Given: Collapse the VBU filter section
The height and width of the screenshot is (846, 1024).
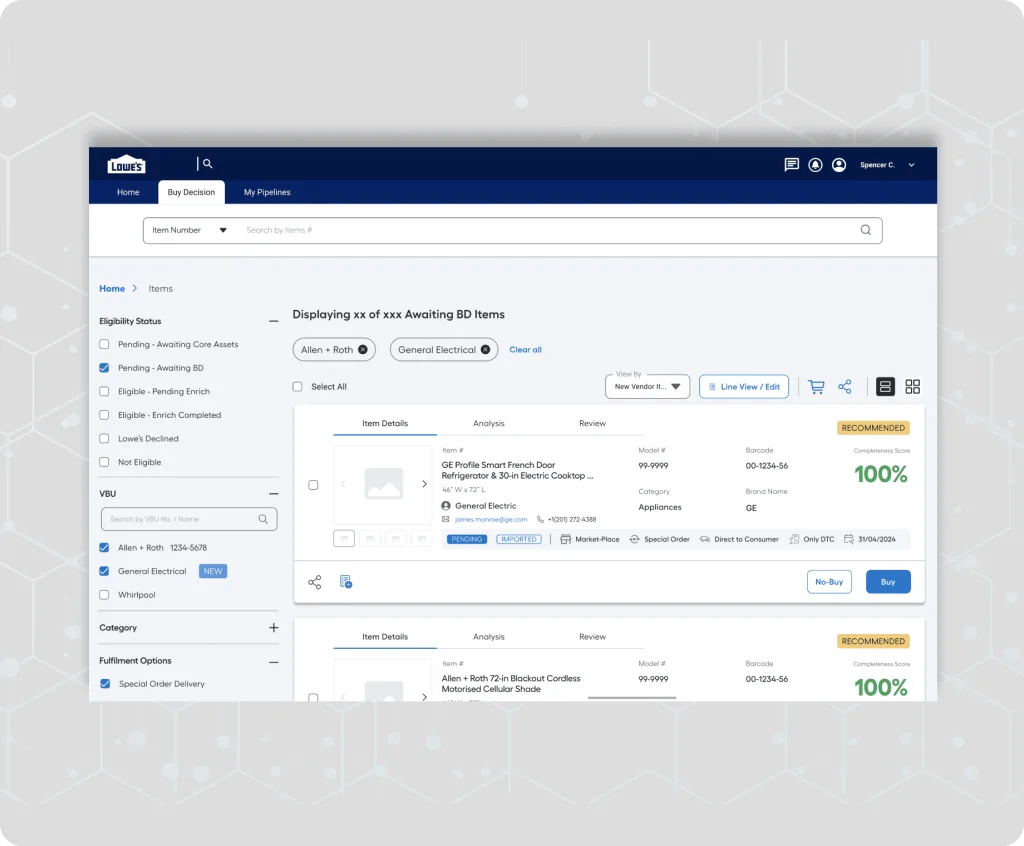Looking at the screenshot, I should click(274, 494).
